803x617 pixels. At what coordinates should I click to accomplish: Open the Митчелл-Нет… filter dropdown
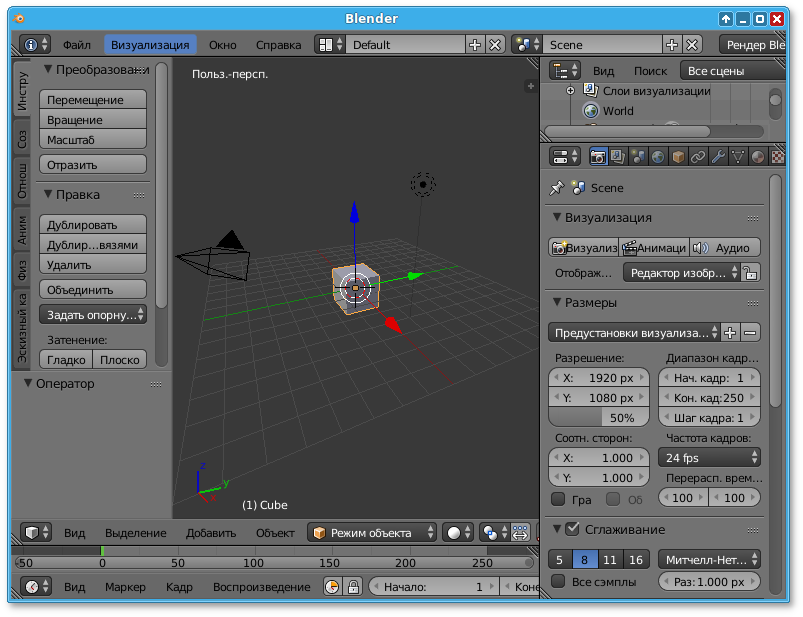[709, 560]
